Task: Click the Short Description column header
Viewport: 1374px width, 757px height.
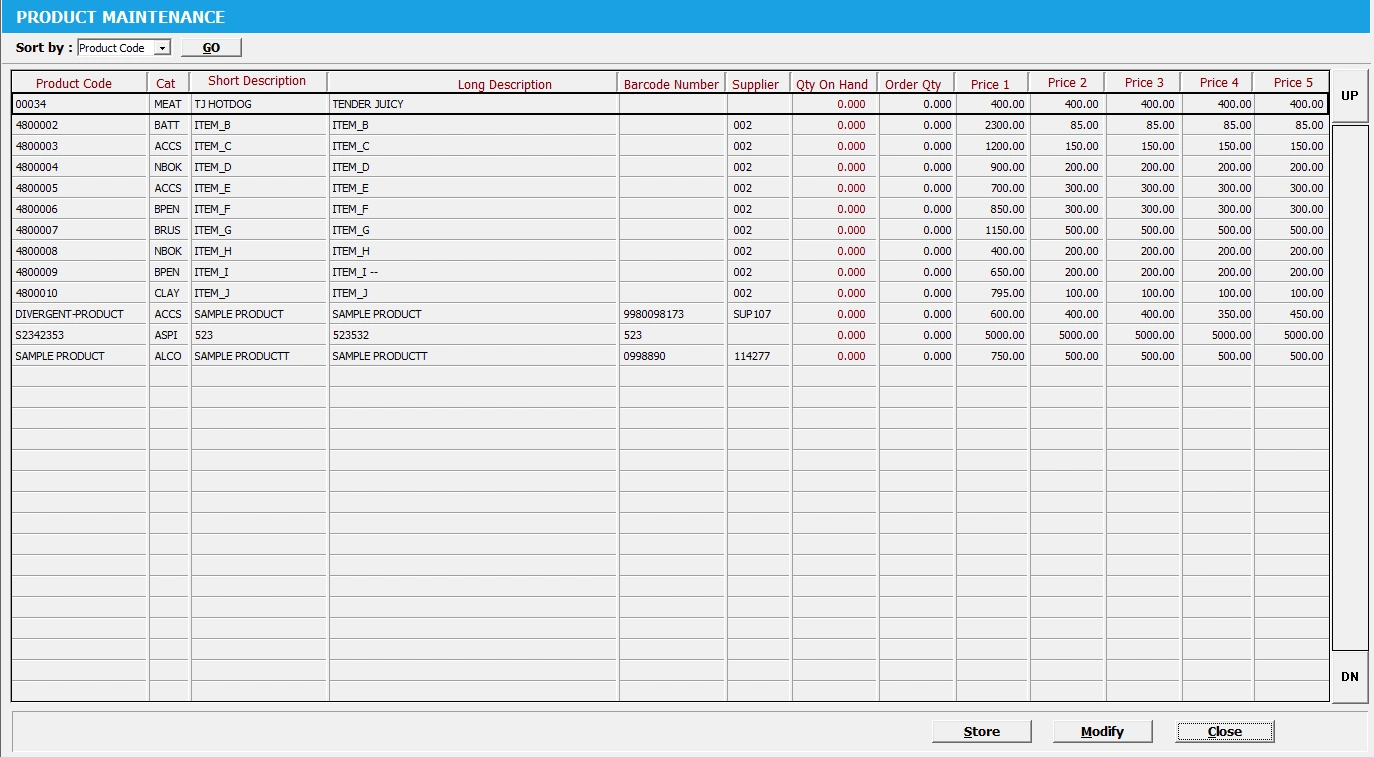Action: coord(259,82)
